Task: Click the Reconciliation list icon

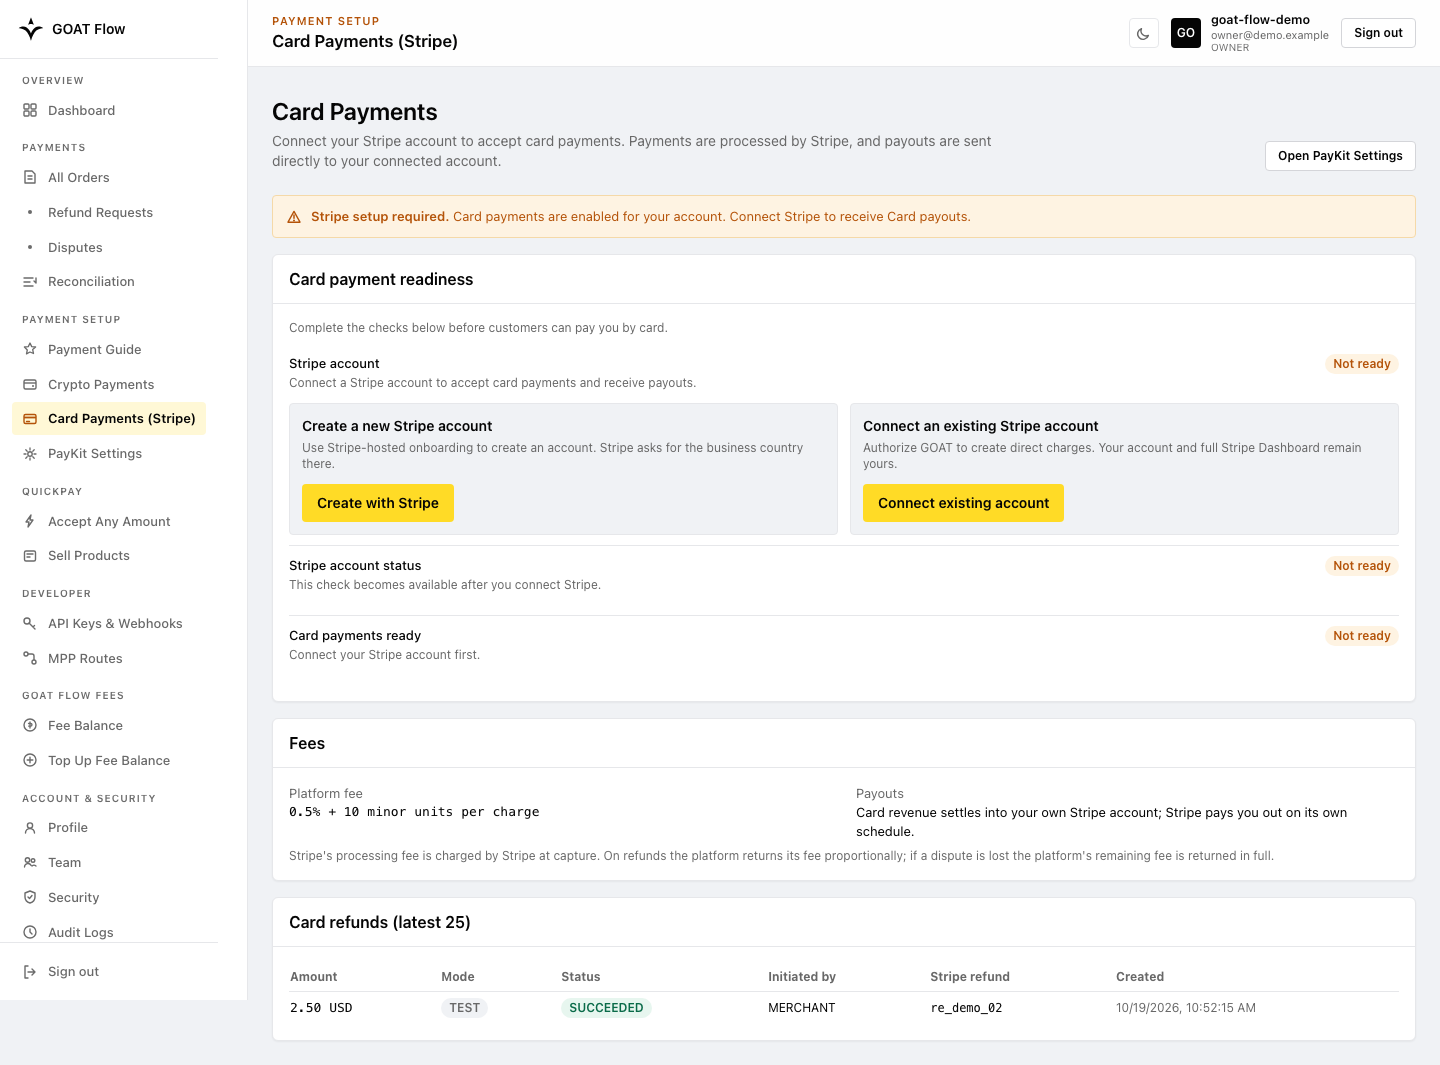Action: pos(30,282)
